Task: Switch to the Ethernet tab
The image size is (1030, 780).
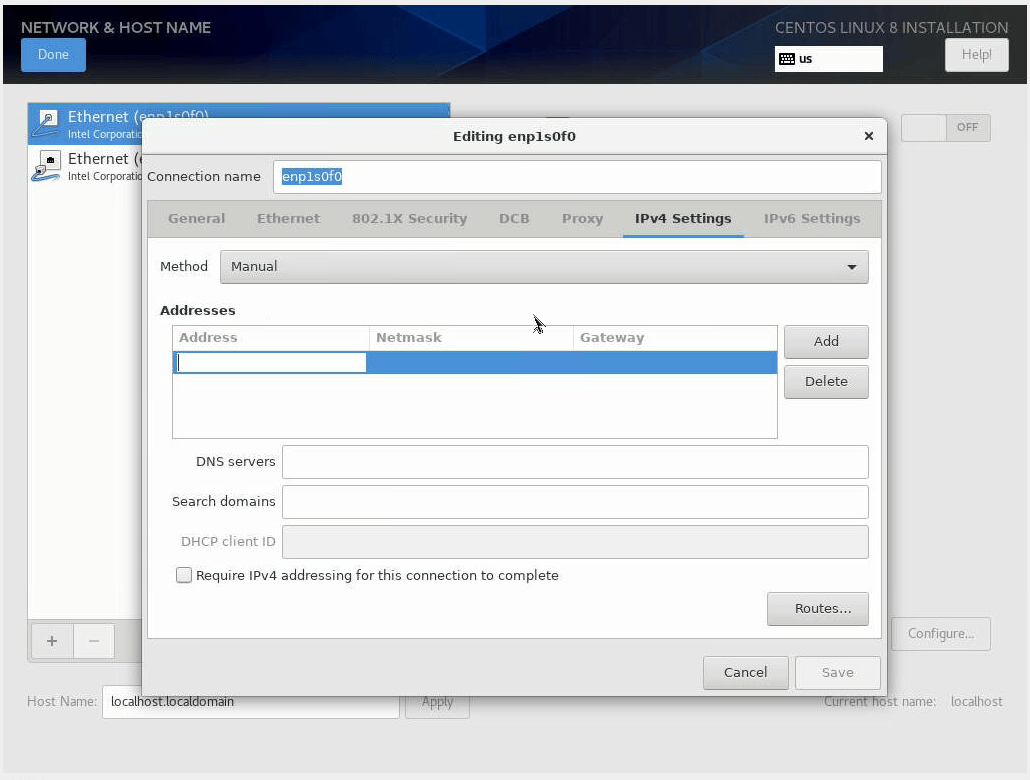Action: [x=288, y=219]
